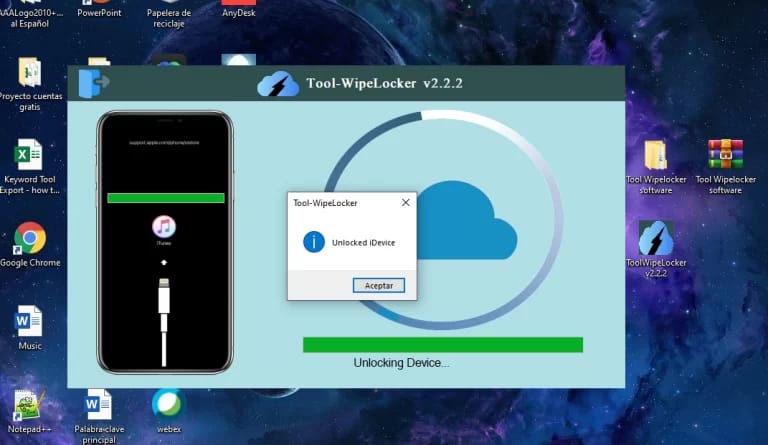Select Keyword Tool Export Excel file
The image size is (768, 445).
(29, 166)
